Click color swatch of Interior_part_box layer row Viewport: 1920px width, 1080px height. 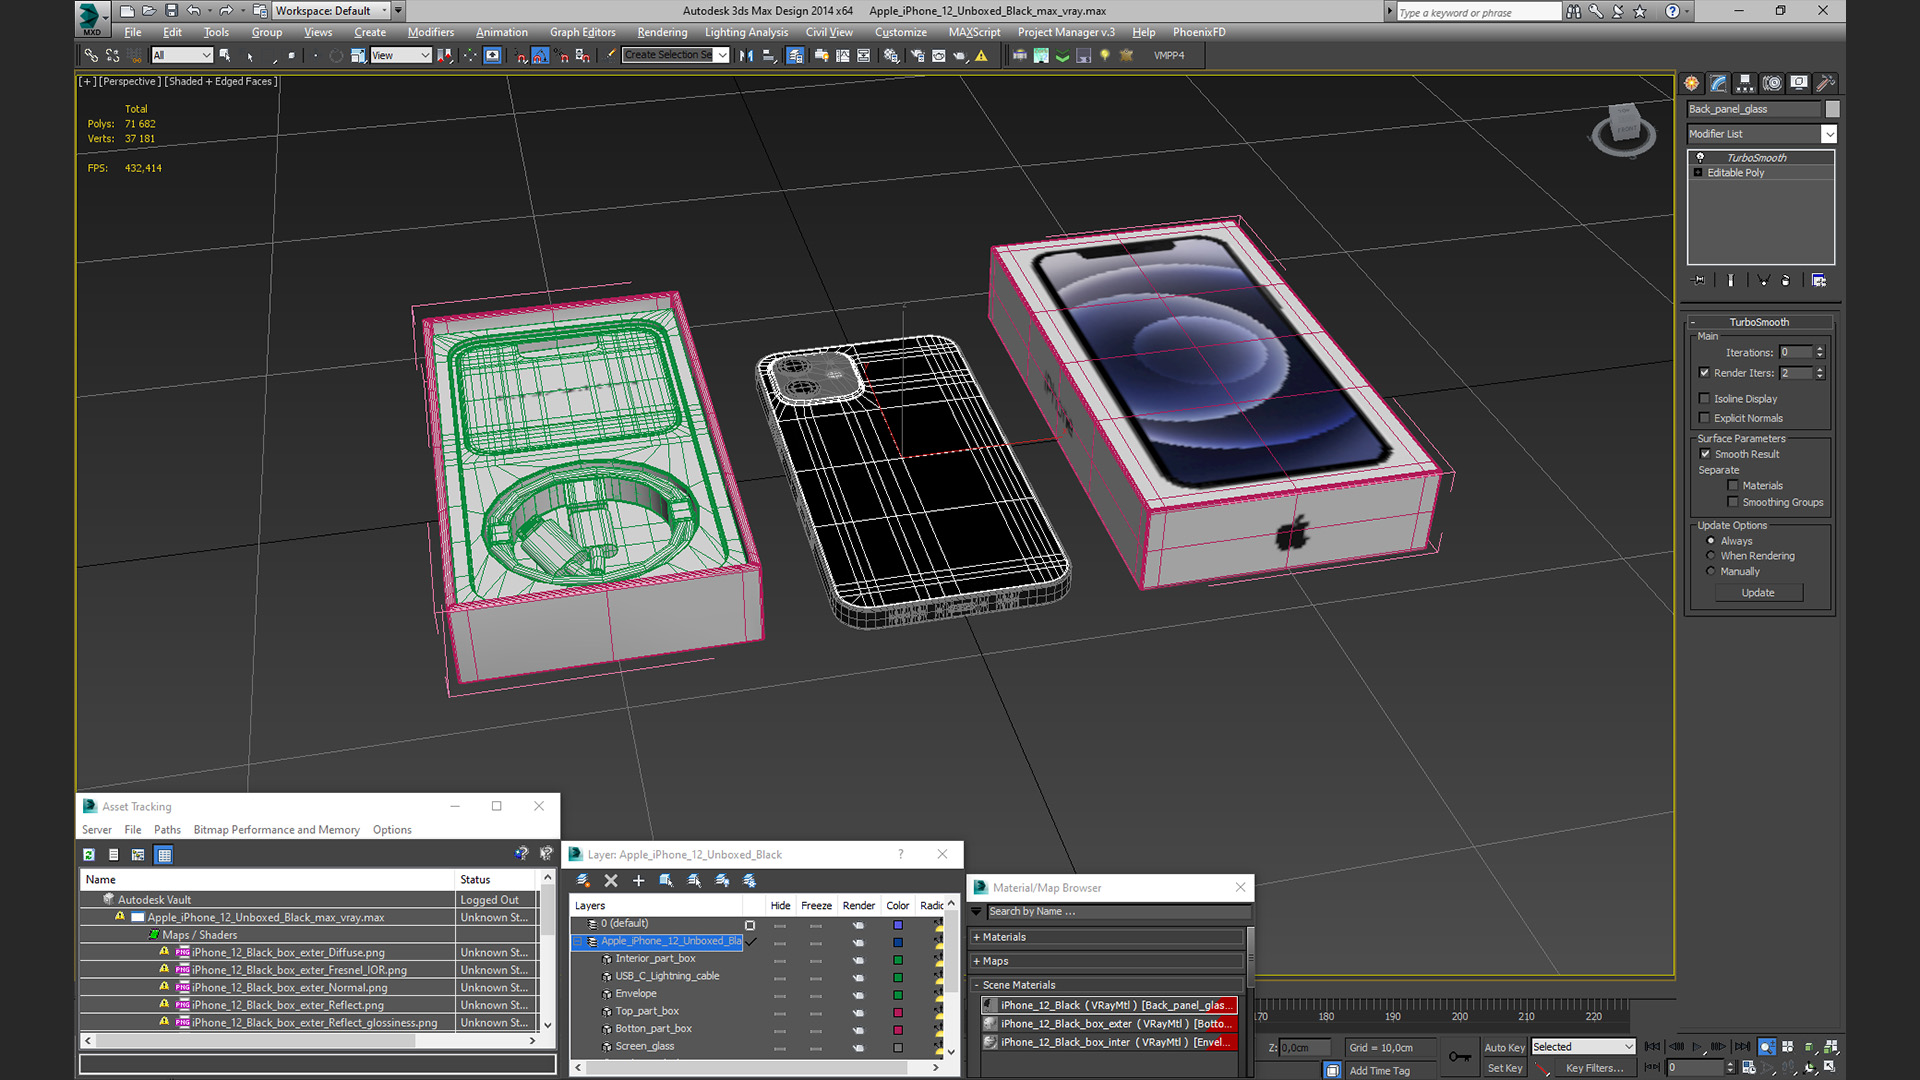(898, 959)
